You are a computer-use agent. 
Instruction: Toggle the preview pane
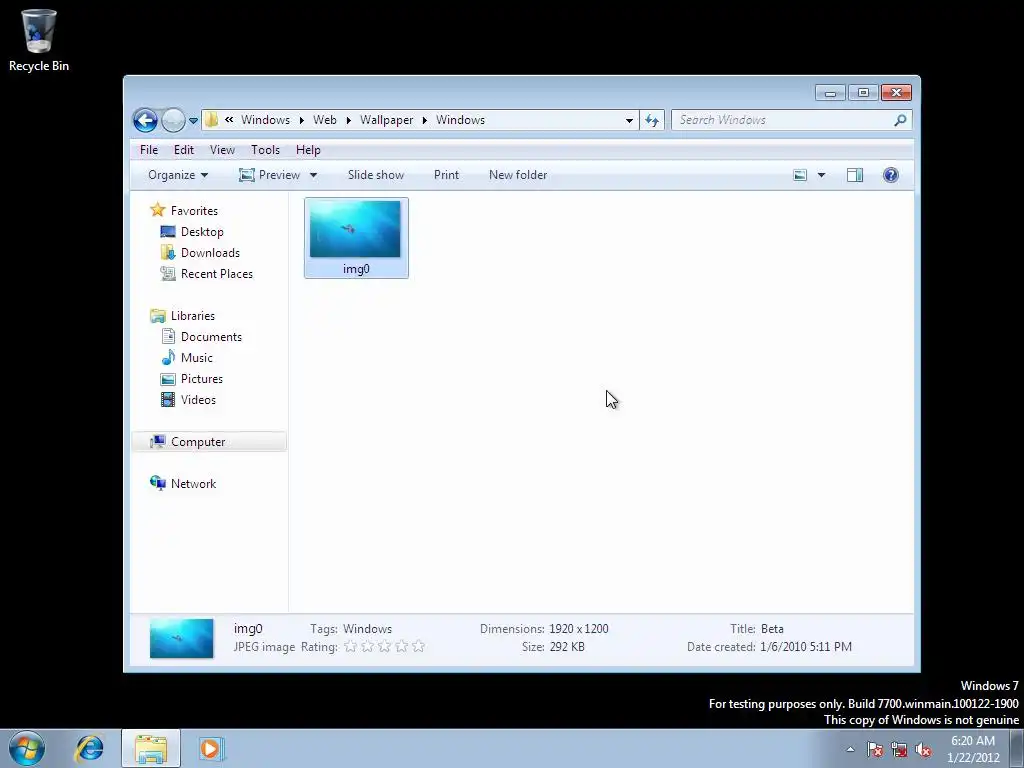(855, 175)
